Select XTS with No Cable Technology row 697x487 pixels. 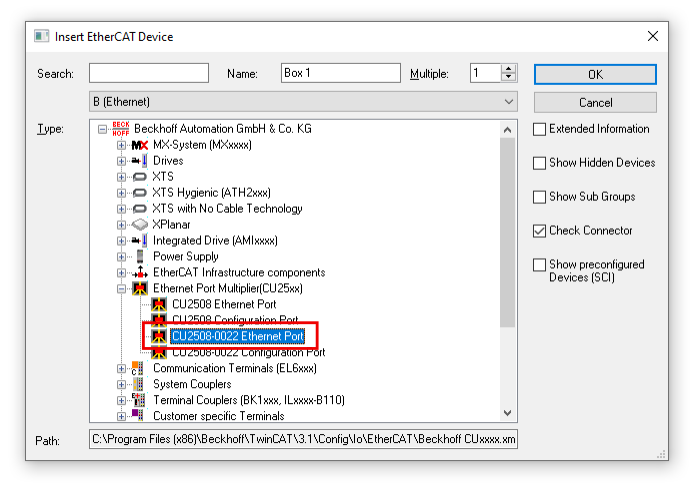click(x=227, y=209)
